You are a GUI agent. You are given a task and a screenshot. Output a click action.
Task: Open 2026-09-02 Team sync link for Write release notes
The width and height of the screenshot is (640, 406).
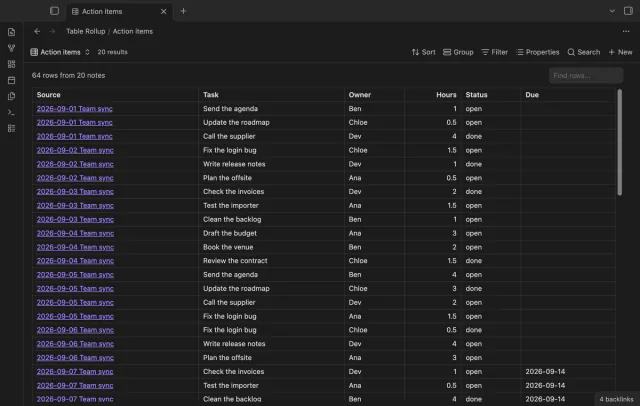pos(75,164)
